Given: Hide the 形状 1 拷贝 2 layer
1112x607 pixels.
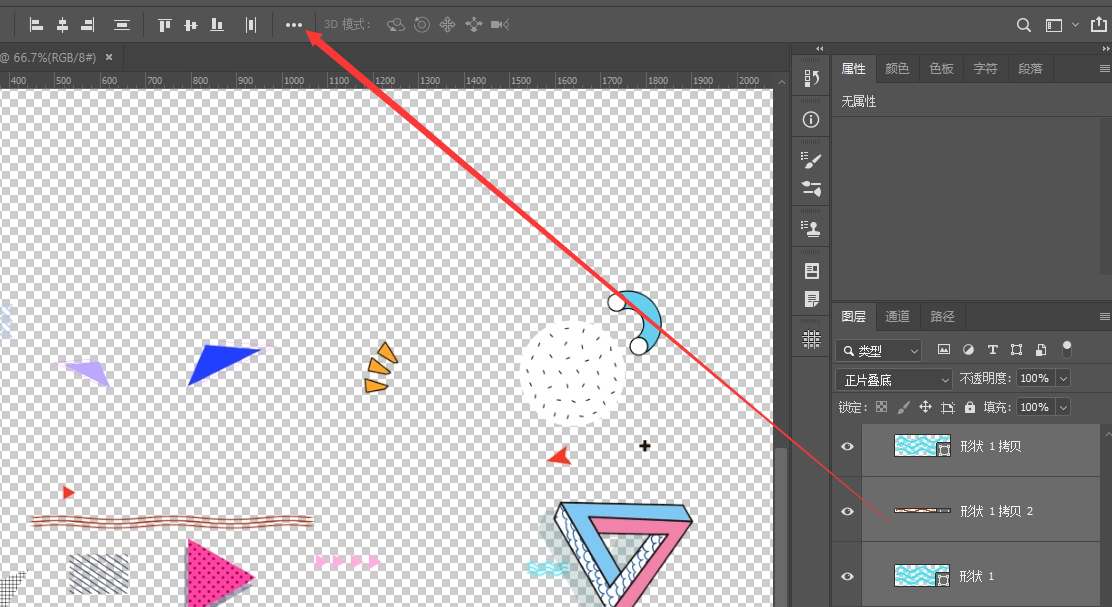Looking at the screenshot, I should pos(847,512).
